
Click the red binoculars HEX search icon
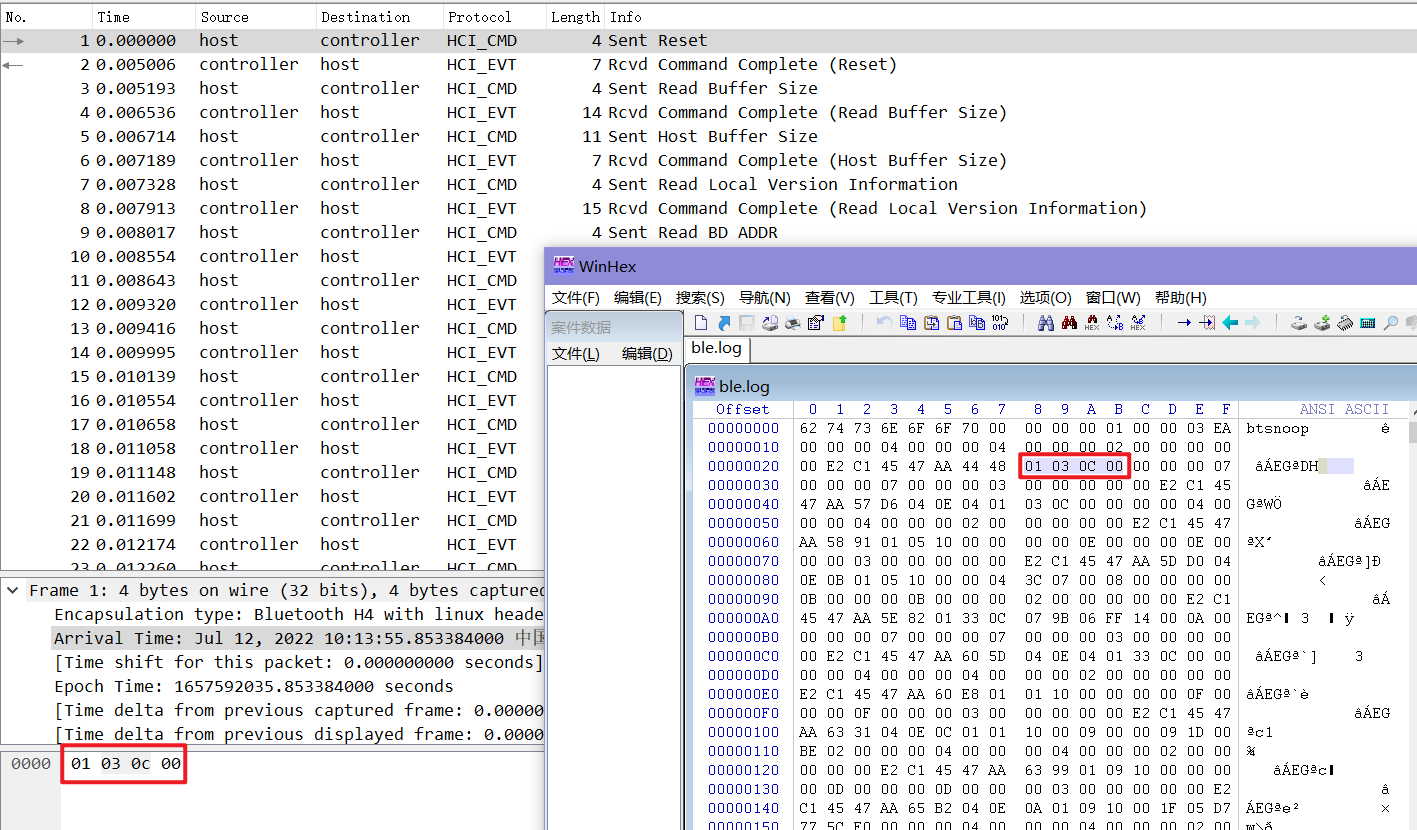coord(1092,323)
